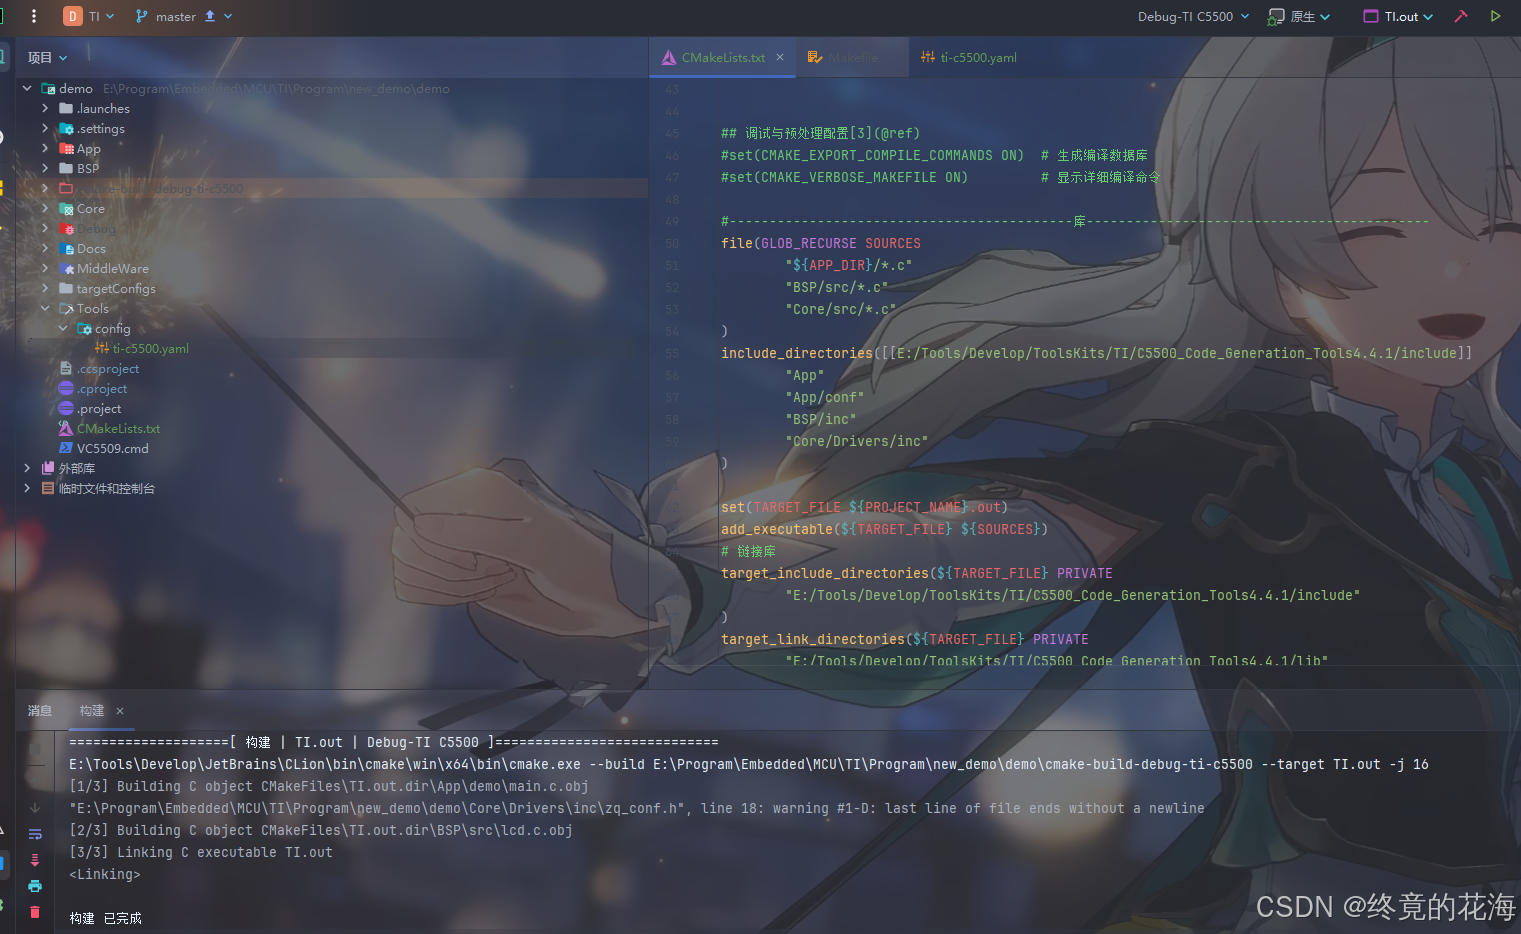Clear build output with trash icon
This screenshot has width=1521, height=934.
coord(35,912)
